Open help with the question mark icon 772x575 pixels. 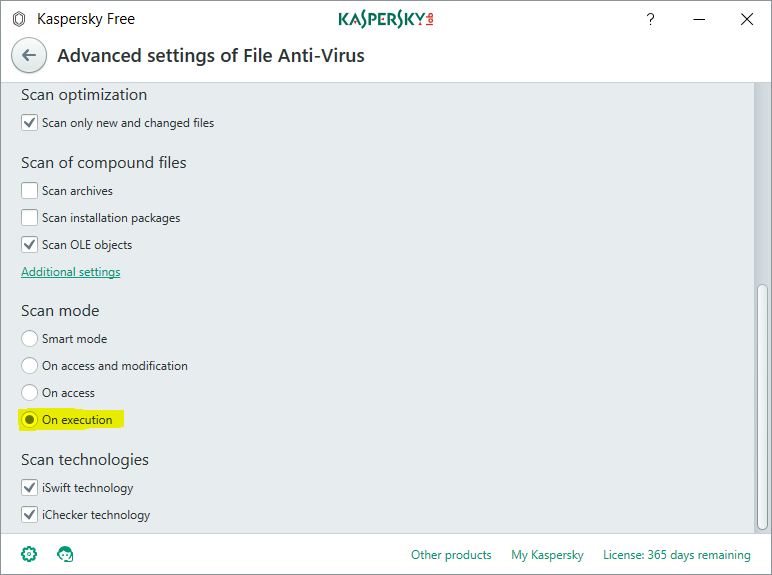[x=650, y=19]
